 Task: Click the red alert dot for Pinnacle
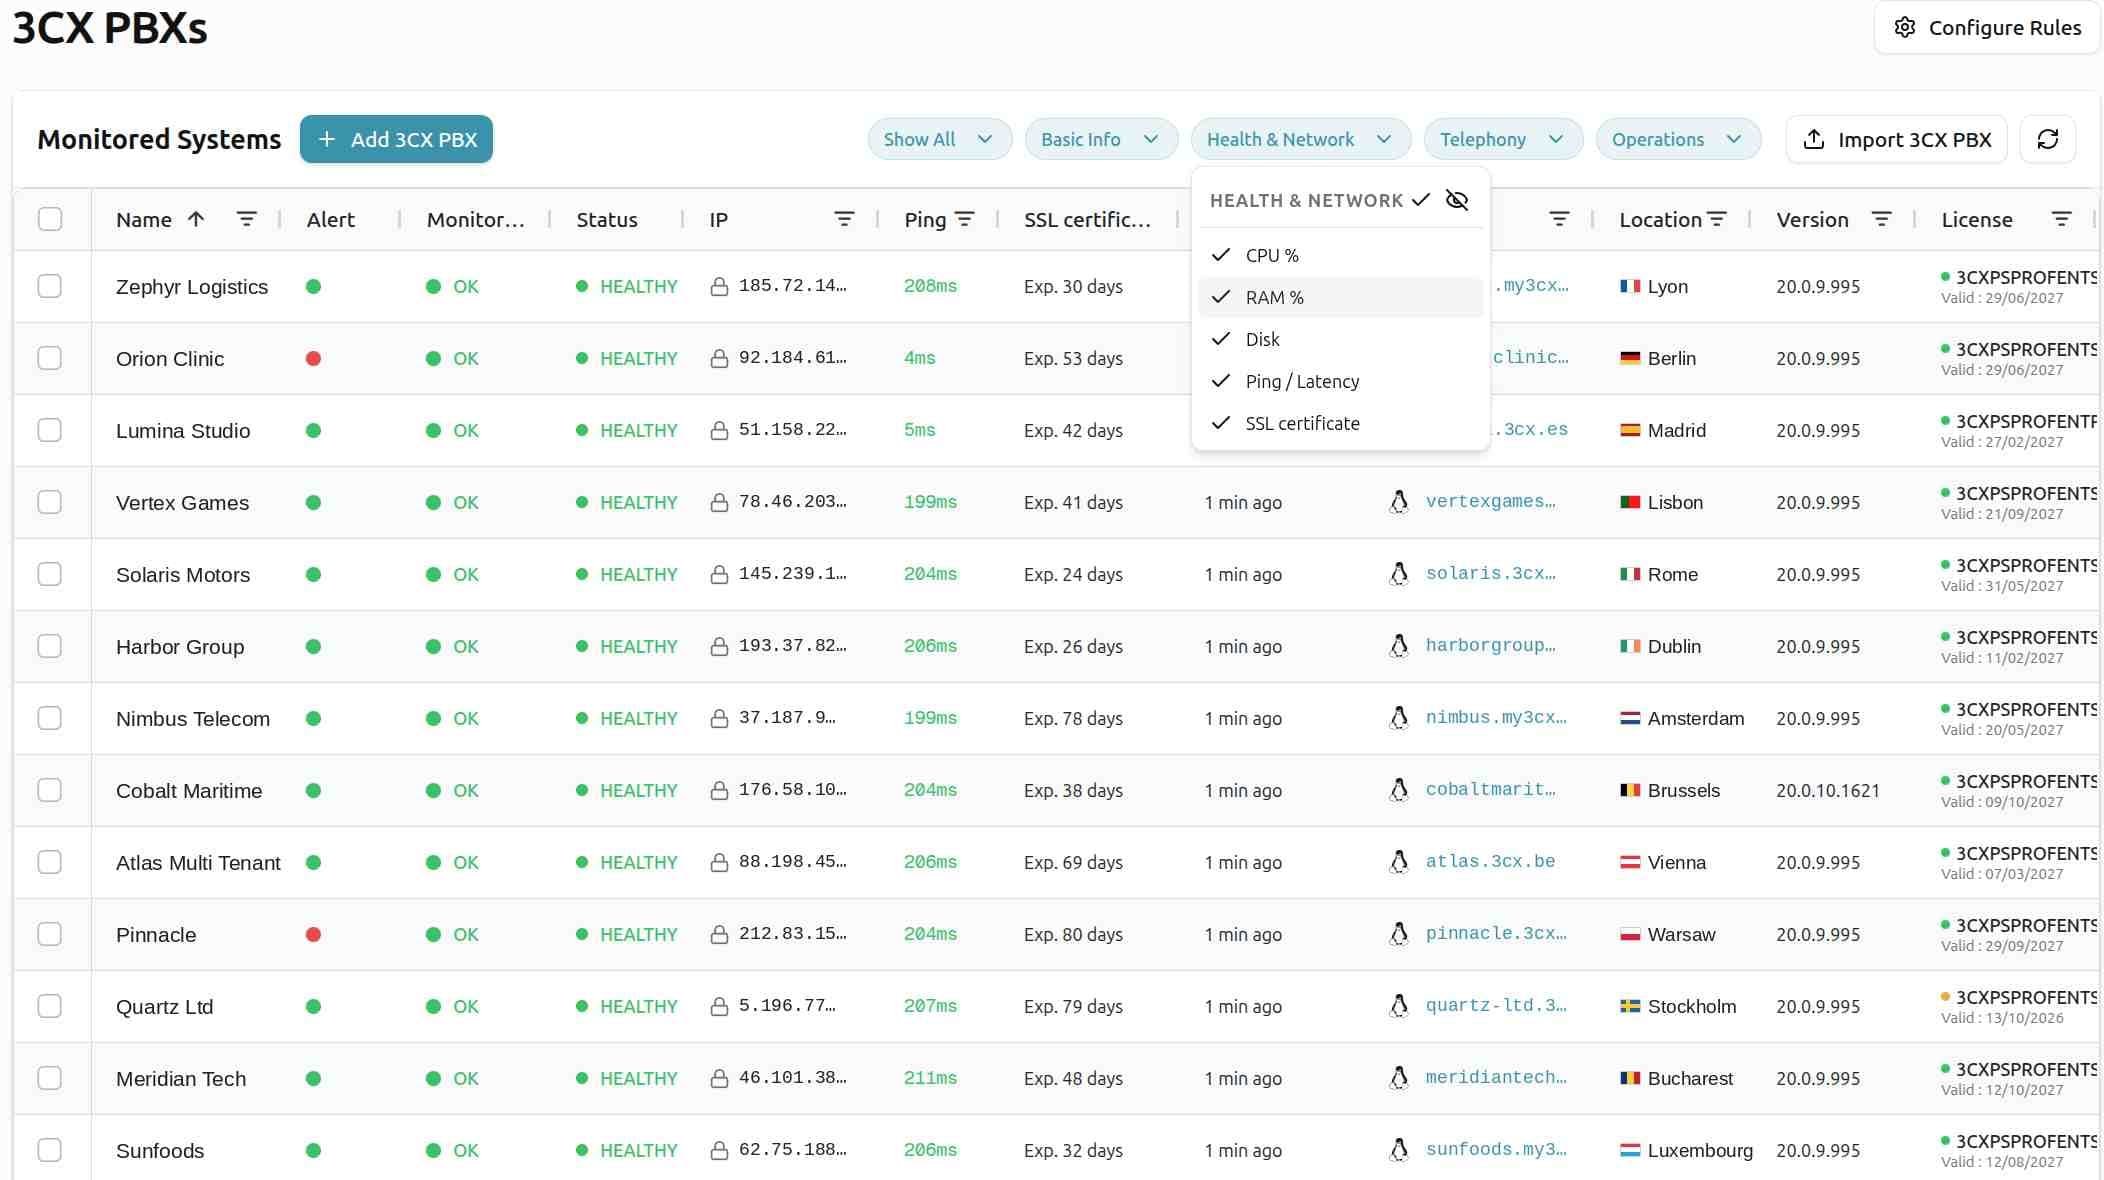pos(313,934)
